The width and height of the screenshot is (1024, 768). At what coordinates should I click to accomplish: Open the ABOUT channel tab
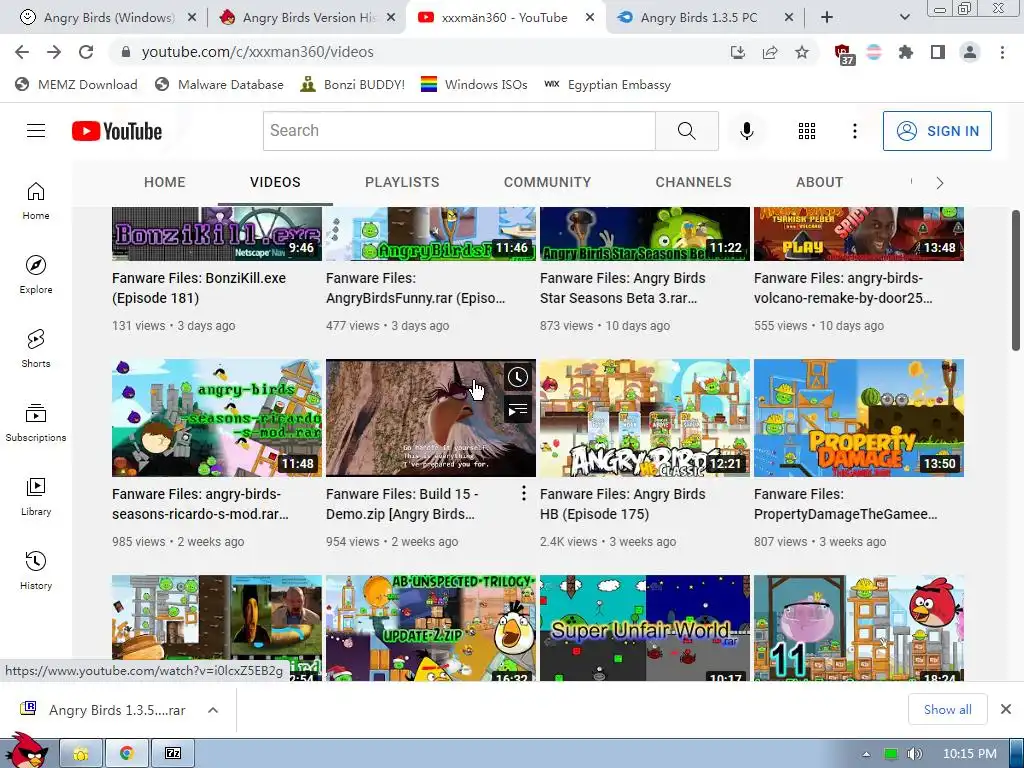pos(820,182)
